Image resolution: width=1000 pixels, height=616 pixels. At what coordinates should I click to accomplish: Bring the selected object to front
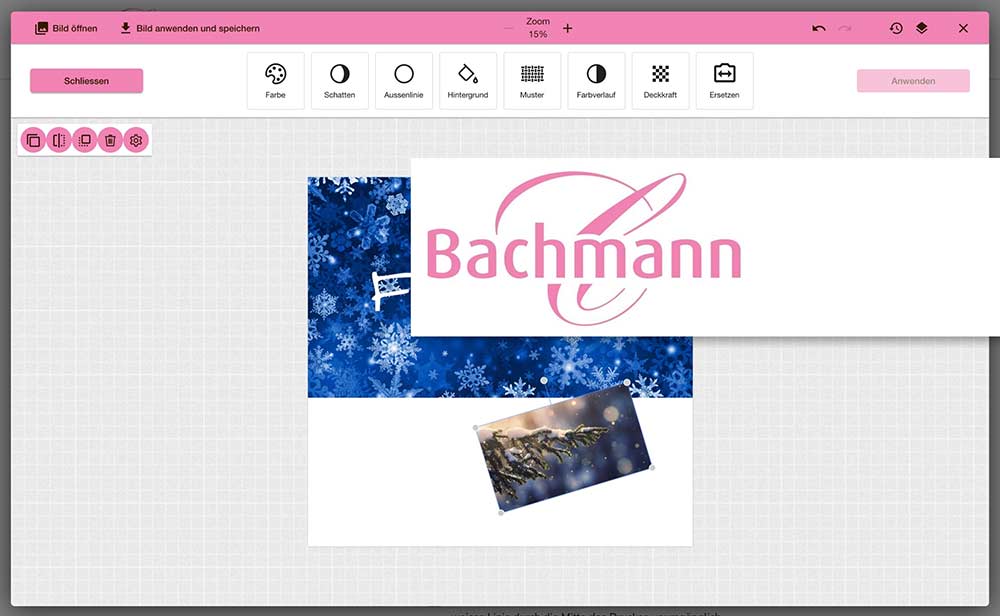pos(84,140)
